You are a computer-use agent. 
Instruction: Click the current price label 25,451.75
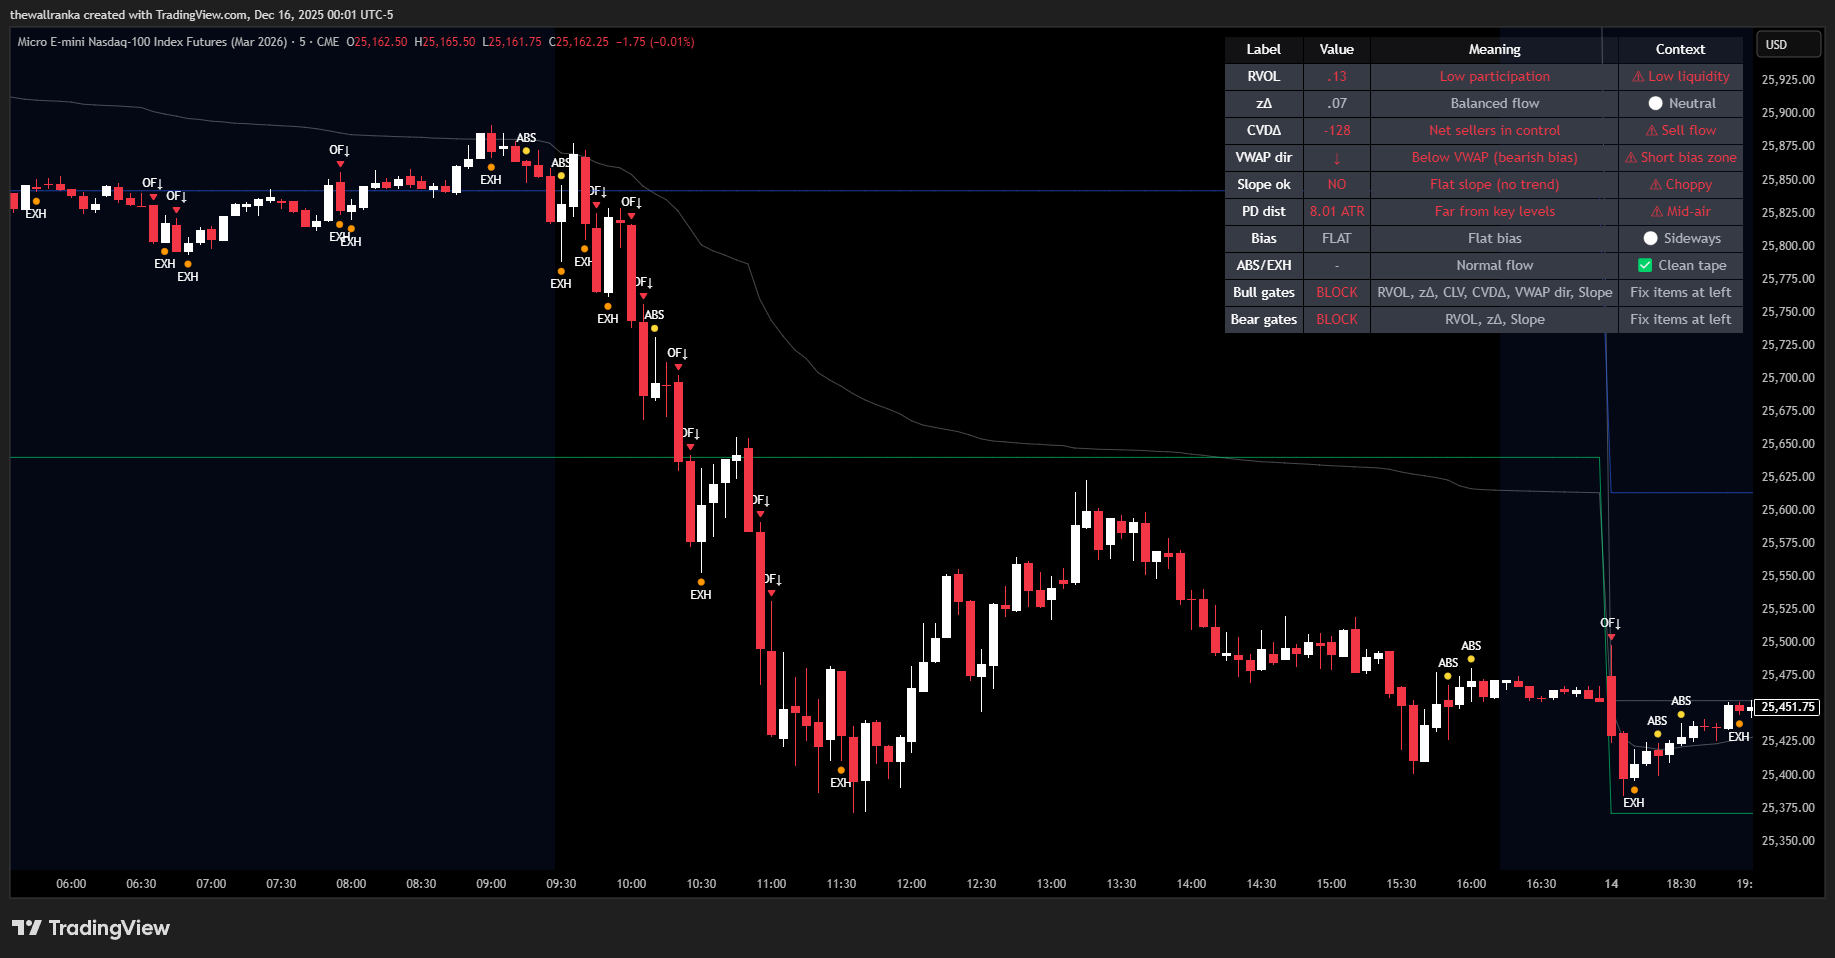[x=1788, y=707]
